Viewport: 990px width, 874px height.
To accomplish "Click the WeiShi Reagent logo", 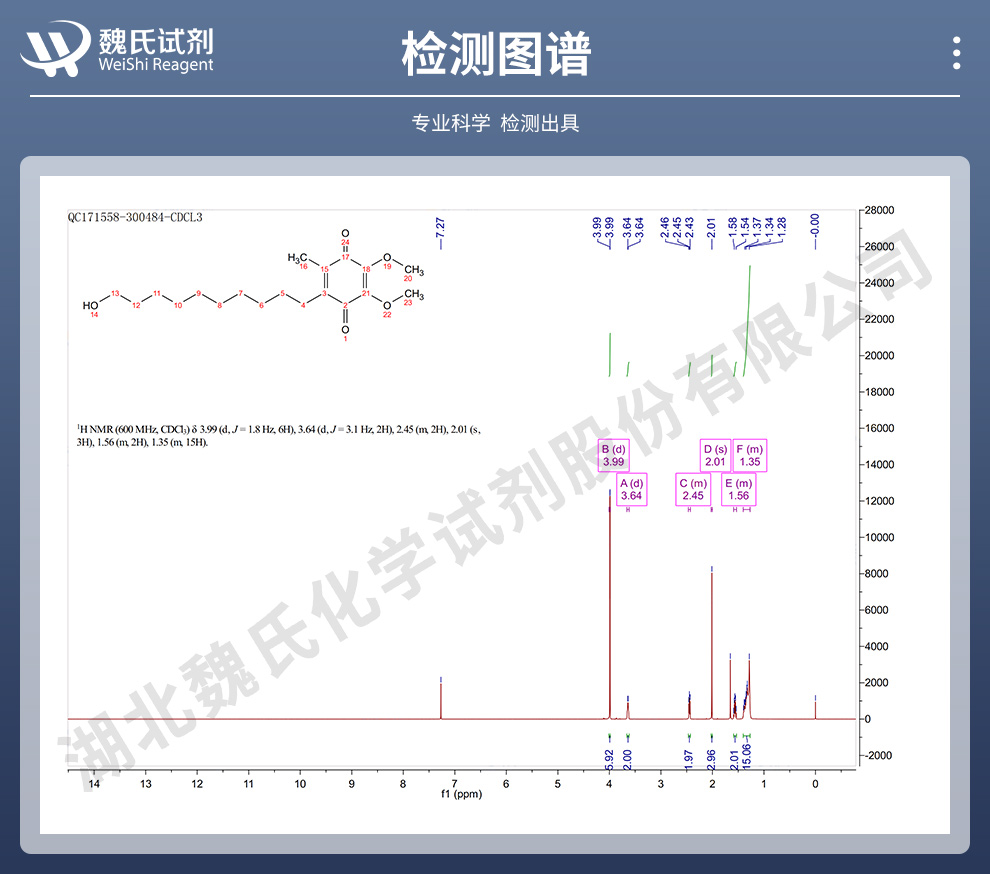I will 117,49.
